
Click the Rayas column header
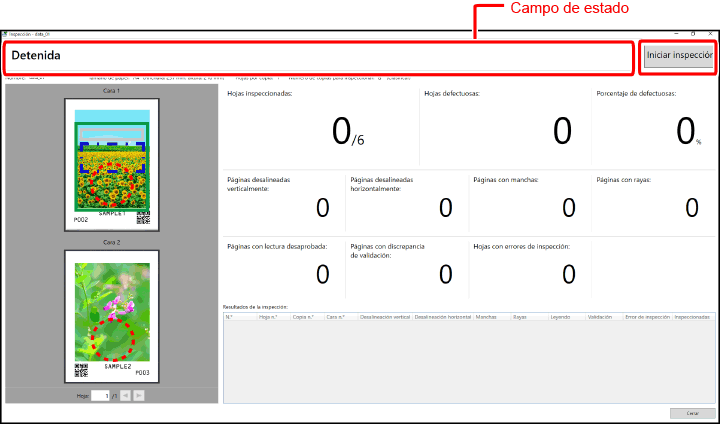[529, 316]
